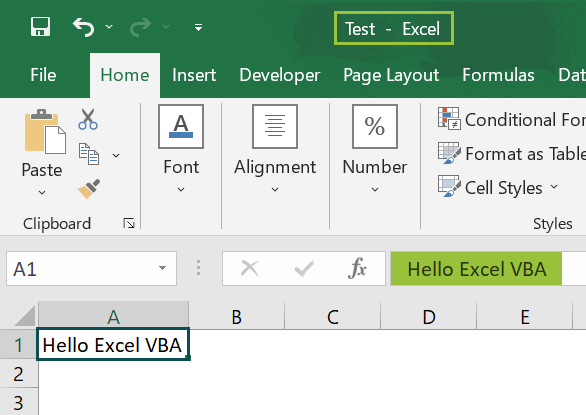Open the Undo history dropdown arrow
The image size is (586, 415).
pyautogui.click(x=109, y=27)
